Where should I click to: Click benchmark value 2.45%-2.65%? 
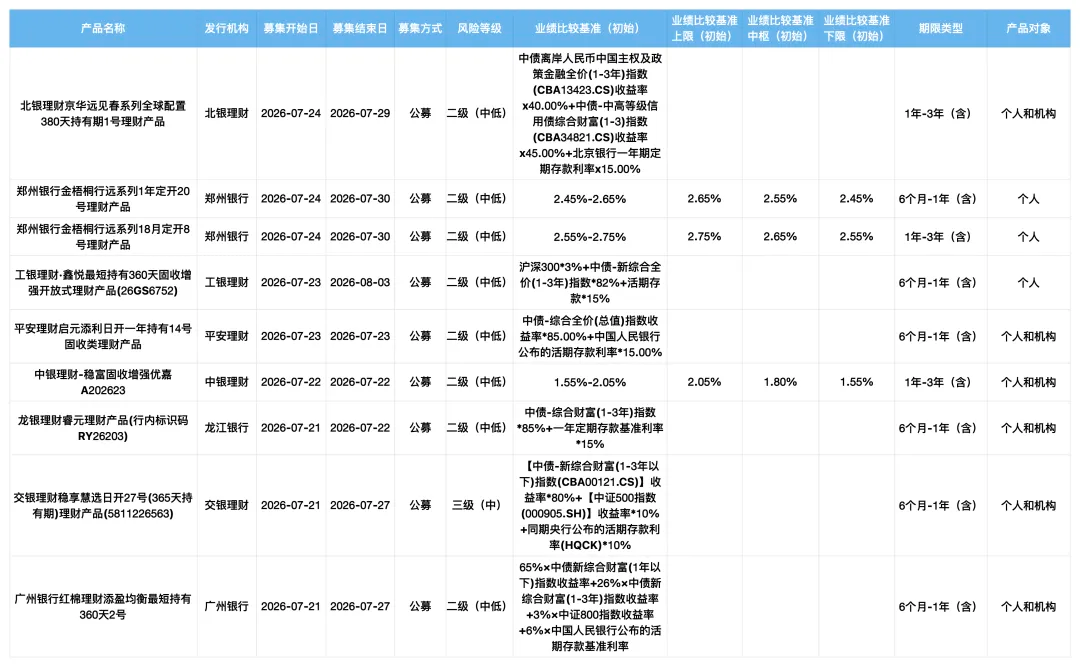point(590,199)
